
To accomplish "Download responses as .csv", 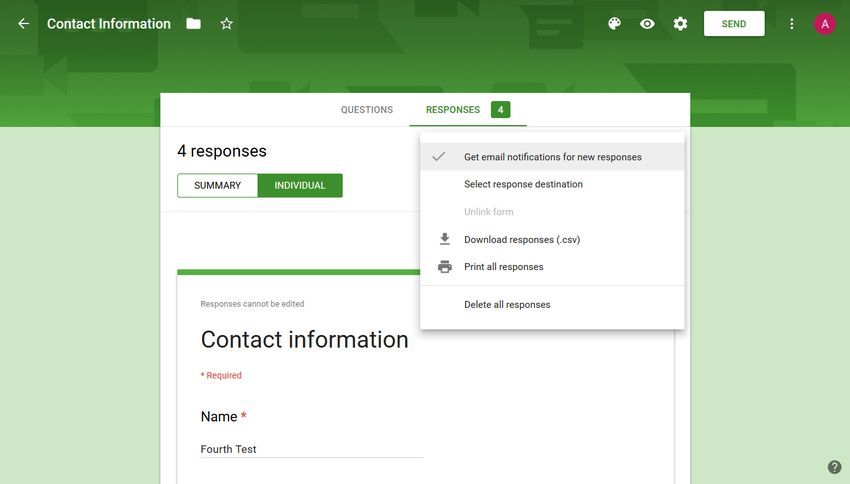I will (521, 240).
